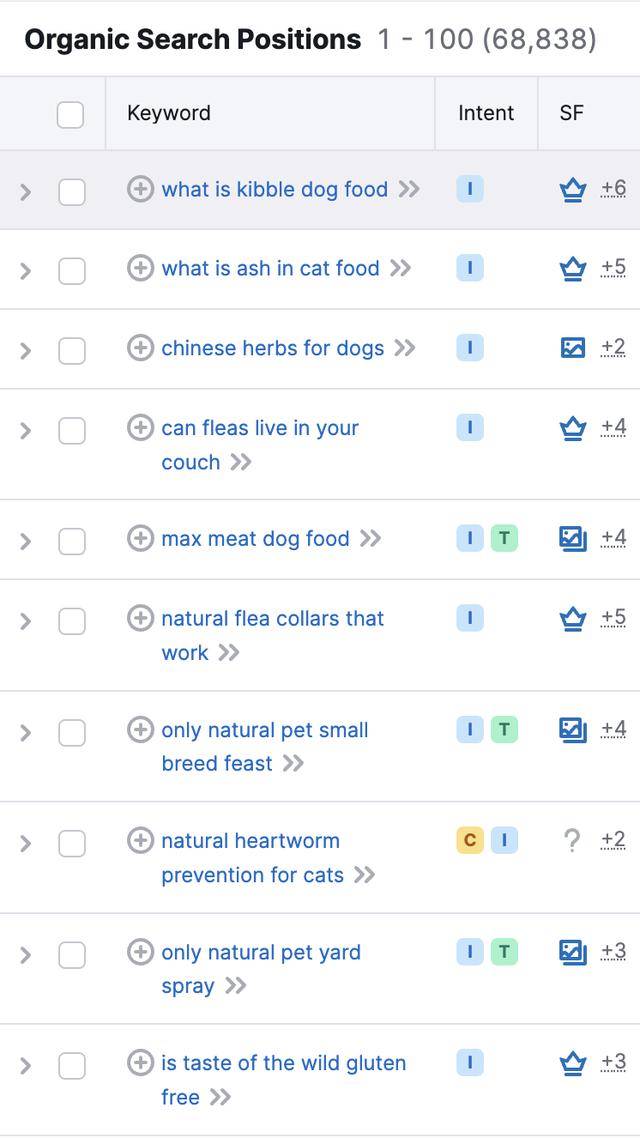
Task: Check the box for 'chinese herbs for dogs'
Action: 72,351
